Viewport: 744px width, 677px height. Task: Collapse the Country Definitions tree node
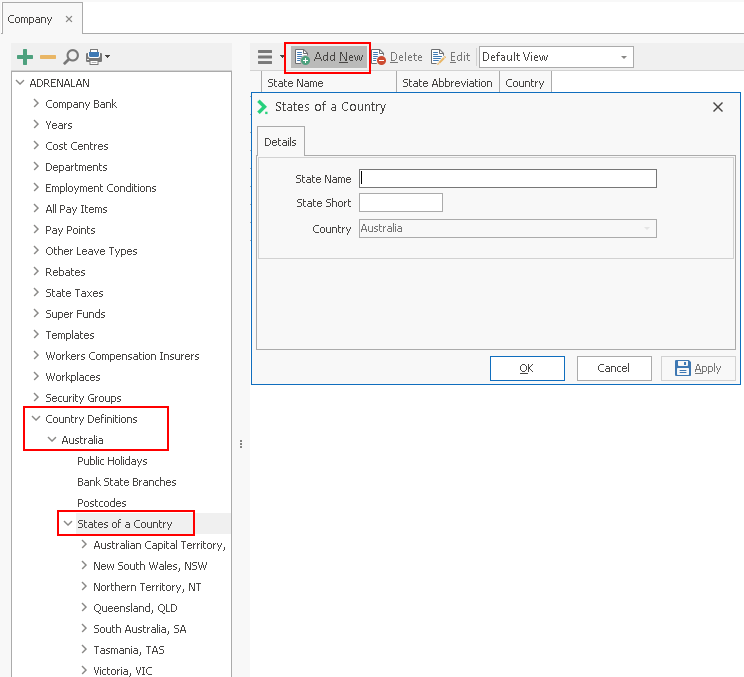(37, 419)
